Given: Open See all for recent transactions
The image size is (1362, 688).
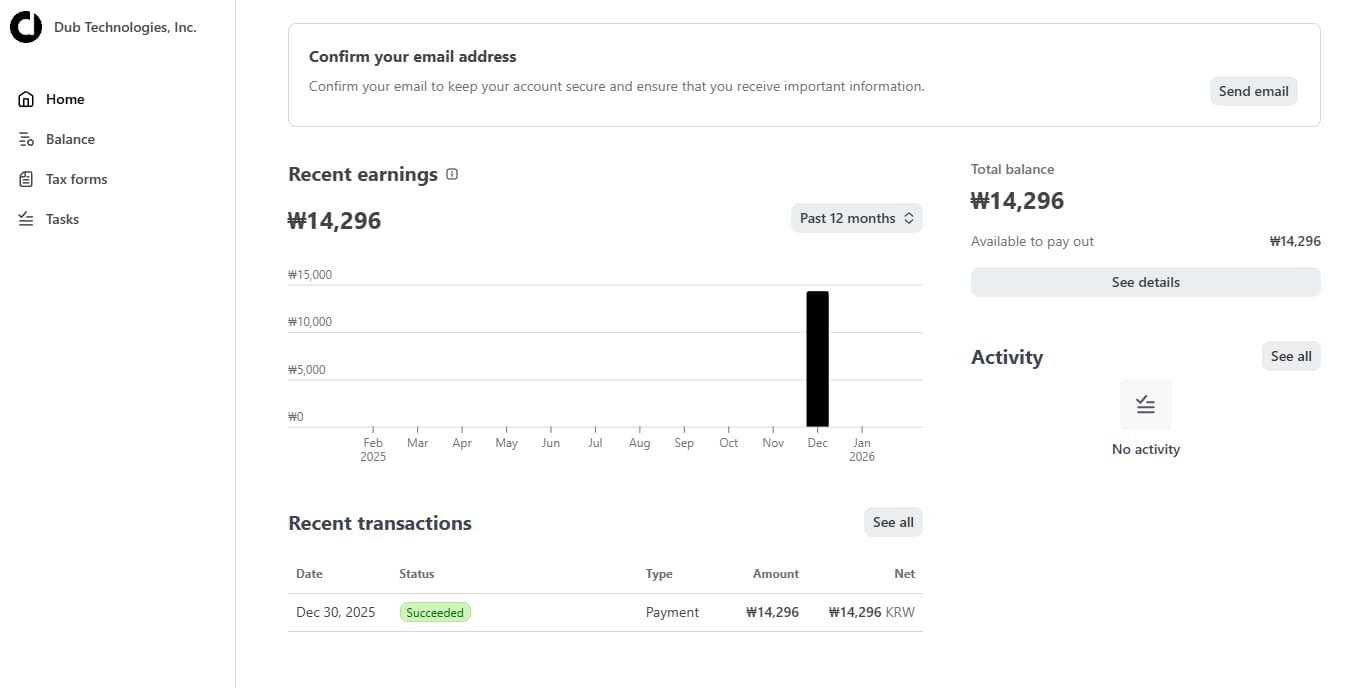Looking at the screenshot, I should tap(892, 521).
